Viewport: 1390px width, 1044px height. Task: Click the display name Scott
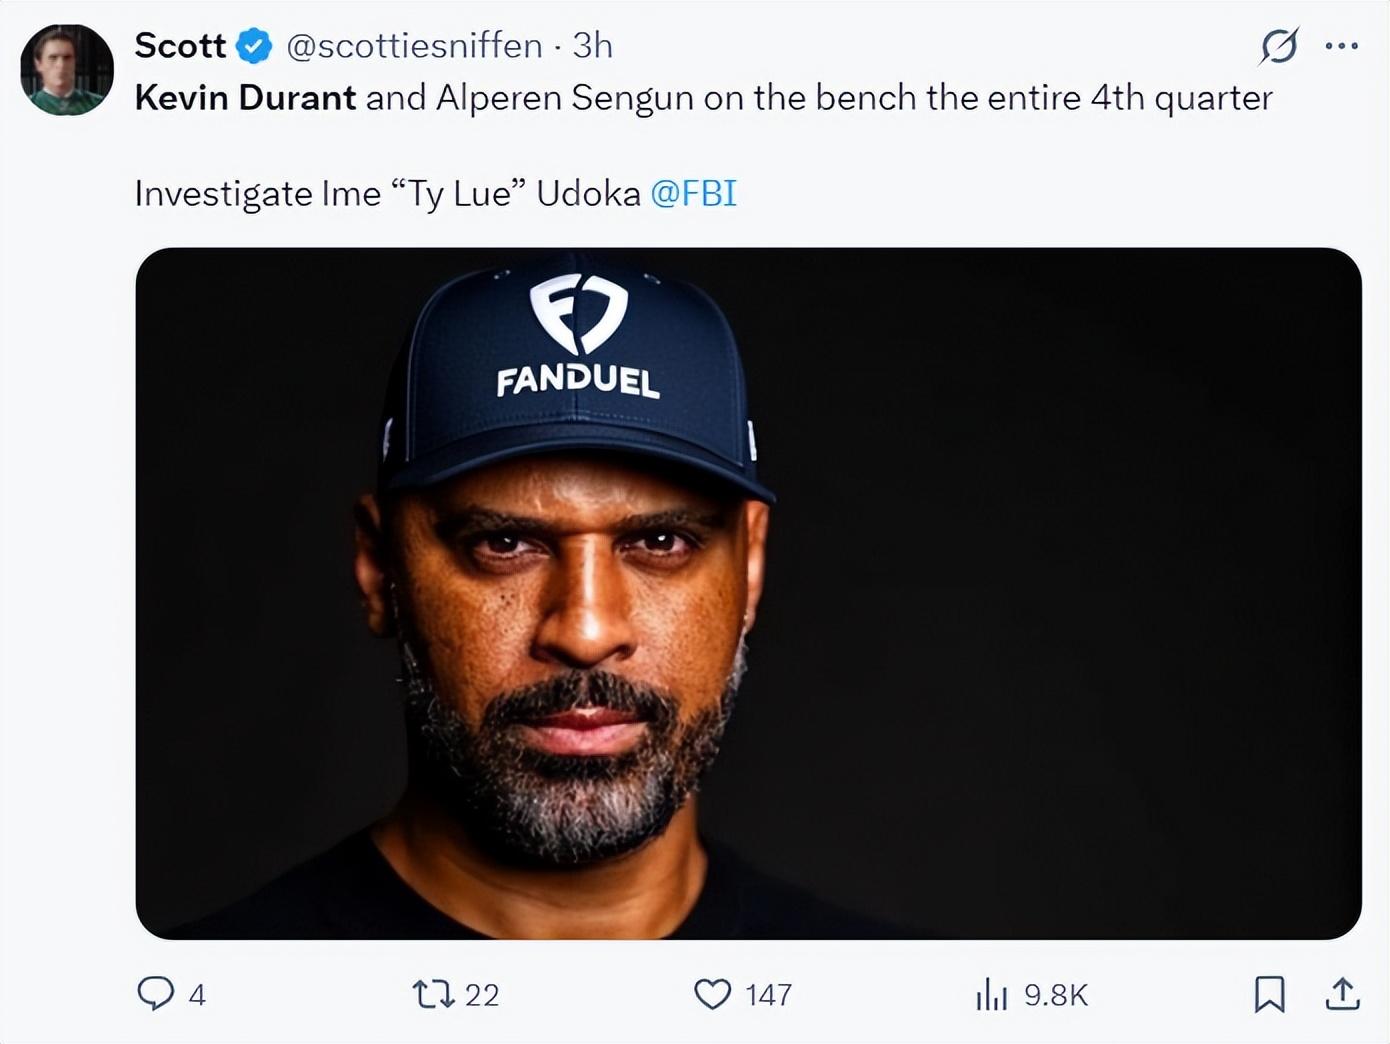pyautogui.click(x=180, y=46)
